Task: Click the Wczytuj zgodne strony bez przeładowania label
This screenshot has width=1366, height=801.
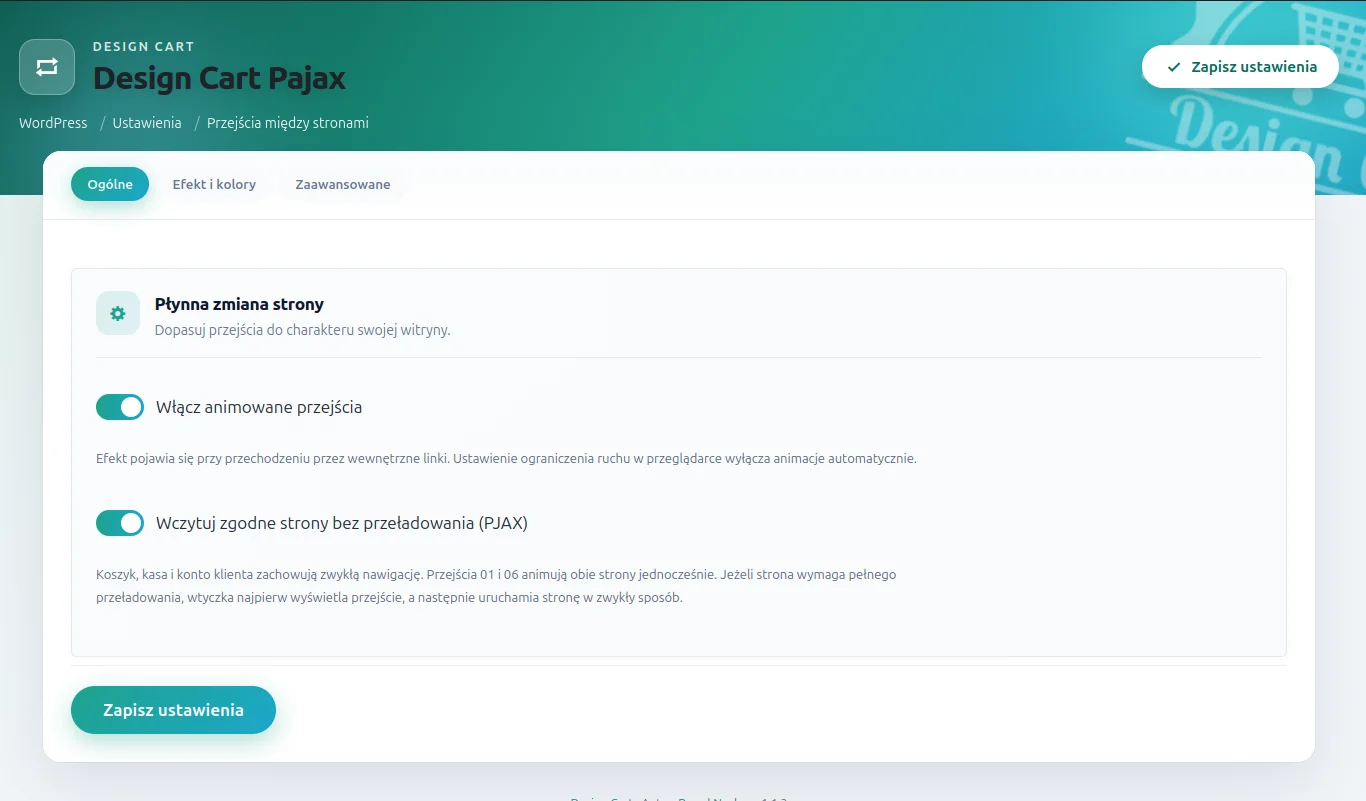Action: pos(342,522)
